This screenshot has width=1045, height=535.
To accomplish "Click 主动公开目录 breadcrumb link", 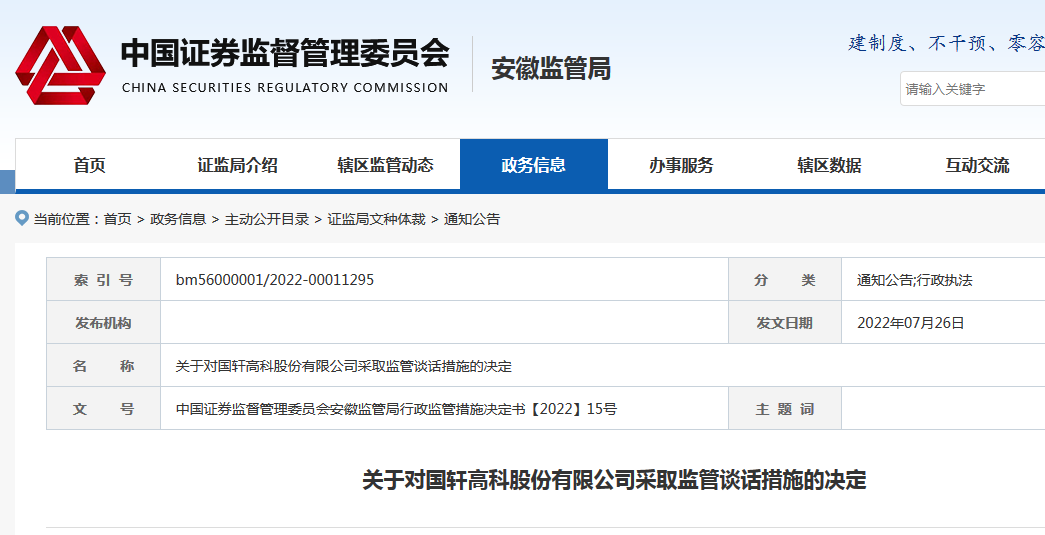I will (x=267, y=219).
